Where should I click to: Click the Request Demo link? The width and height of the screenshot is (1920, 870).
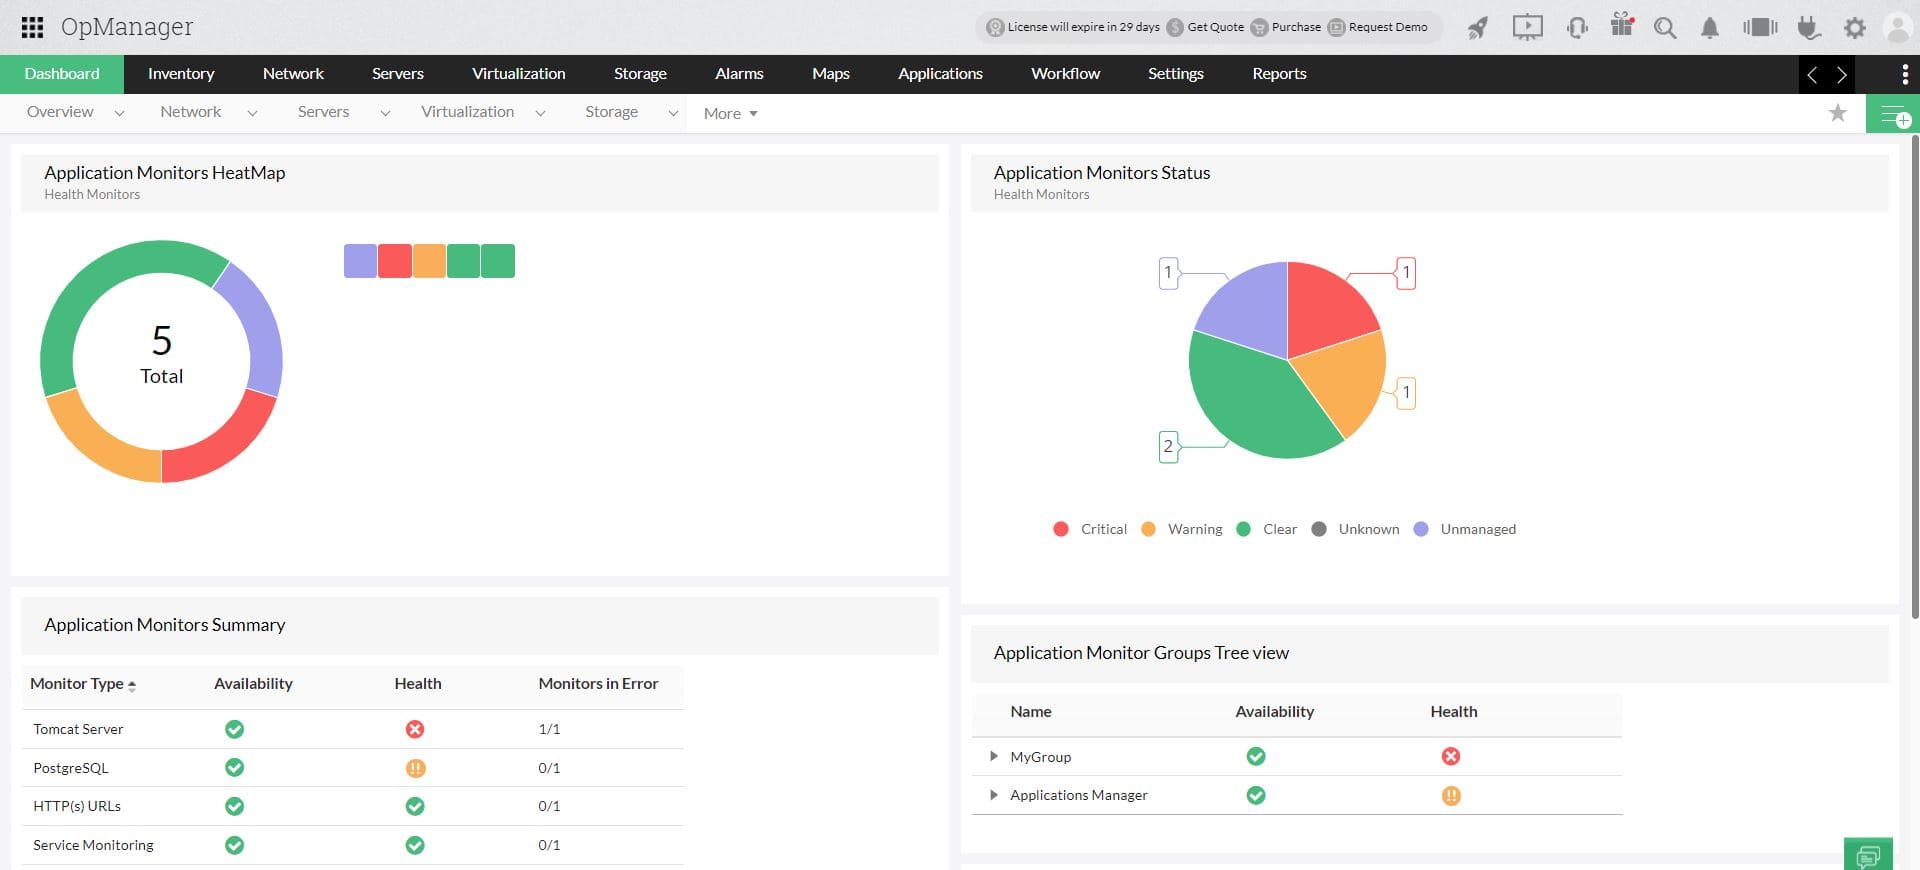(x=1387, y=27)
